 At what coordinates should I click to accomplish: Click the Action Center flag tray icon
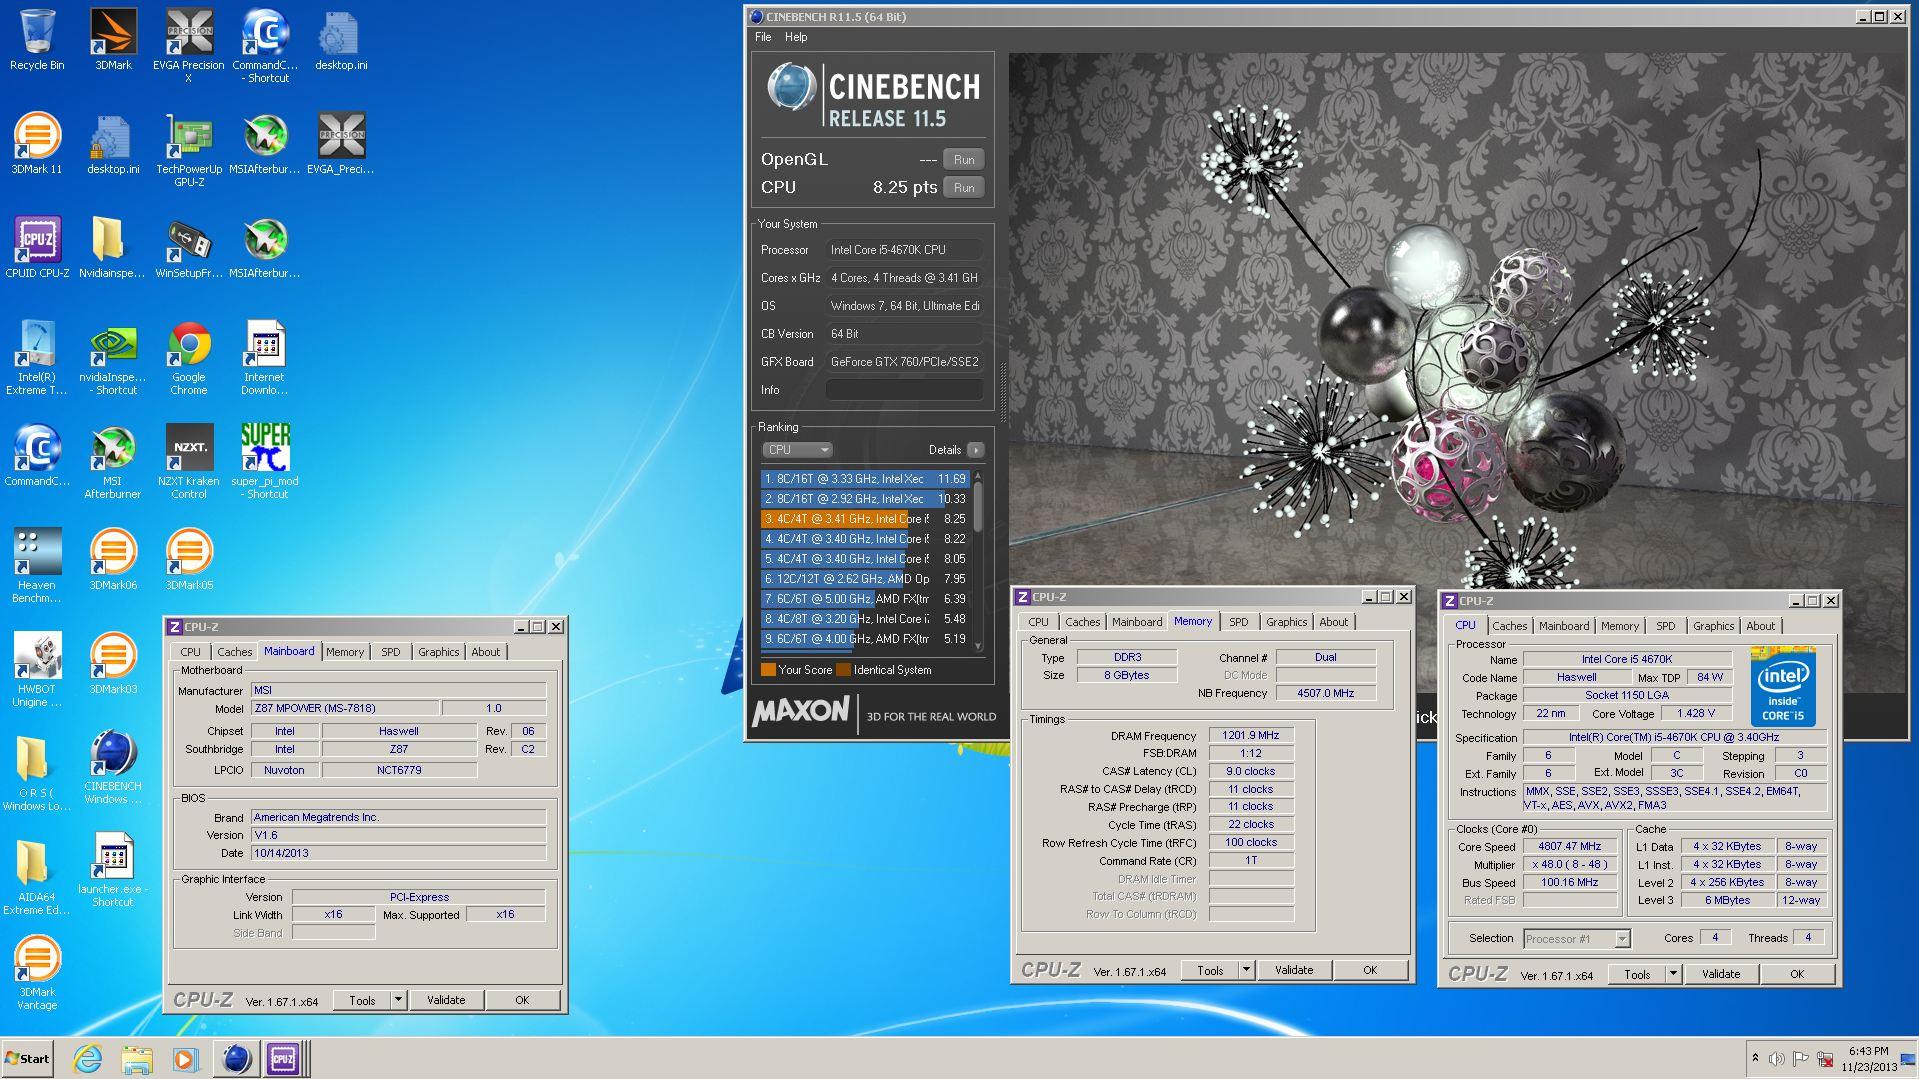pos(1801,1059)
